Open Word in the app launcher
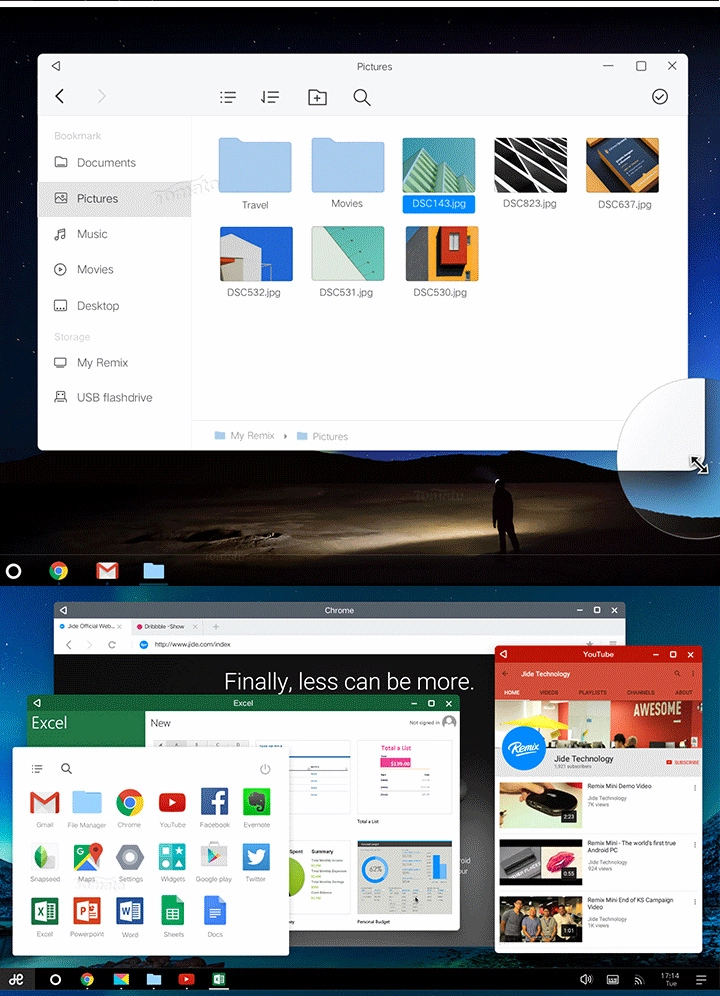This screenshot has height=996, width=720. pos(130,917)
